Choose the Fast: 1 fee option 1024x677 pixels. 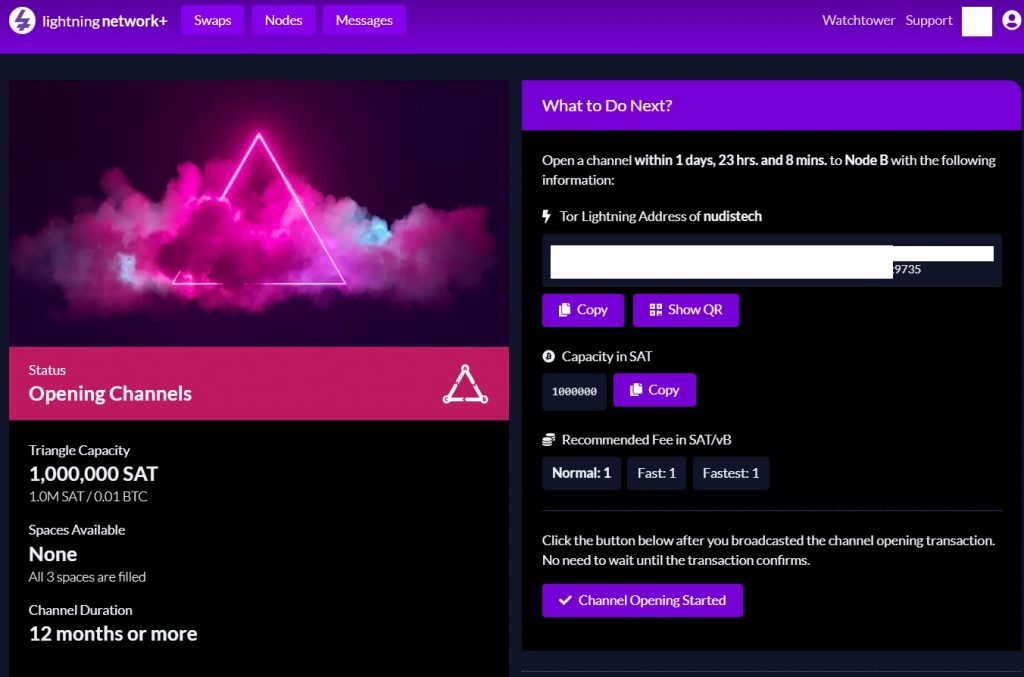(x=656, y=473)
